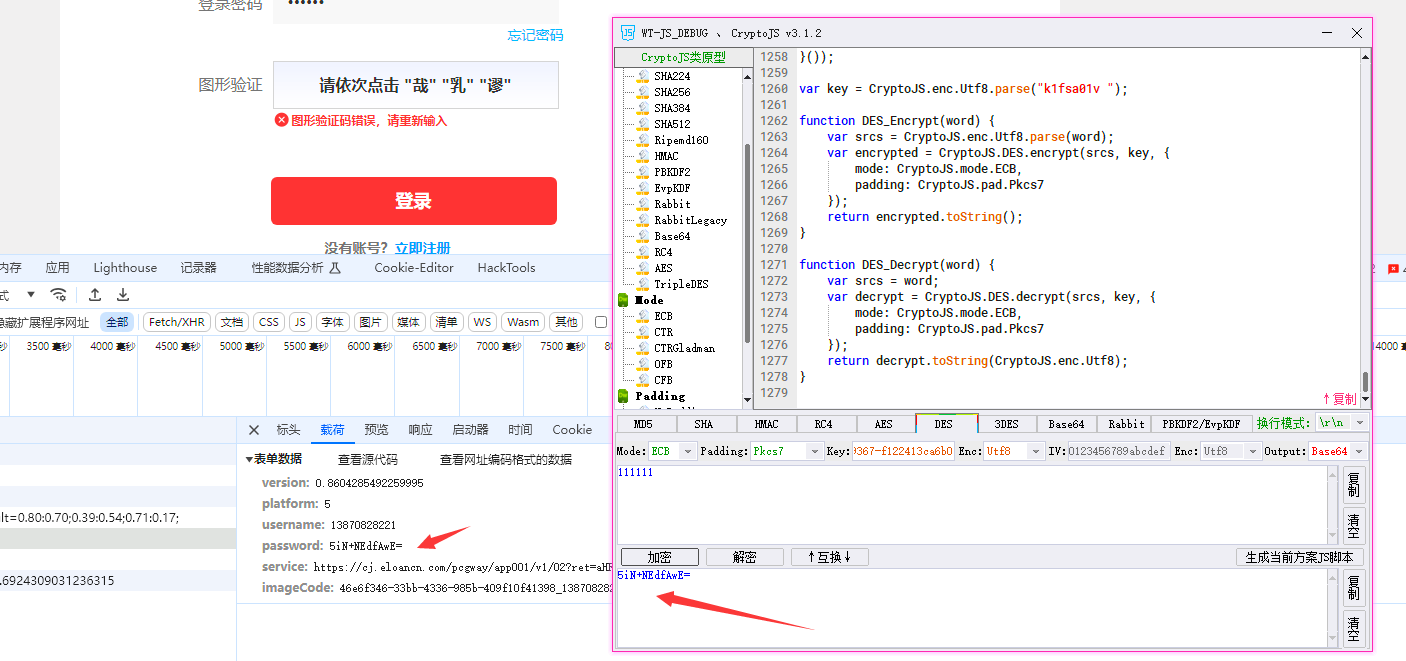Click the network conditions wifi icon

pos(59,294)
